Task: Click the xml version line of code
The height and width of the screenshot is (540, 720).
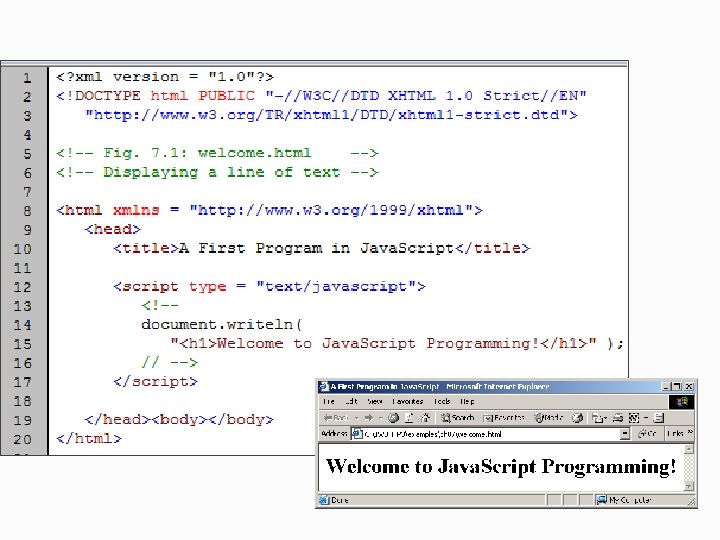Action: 165,77
